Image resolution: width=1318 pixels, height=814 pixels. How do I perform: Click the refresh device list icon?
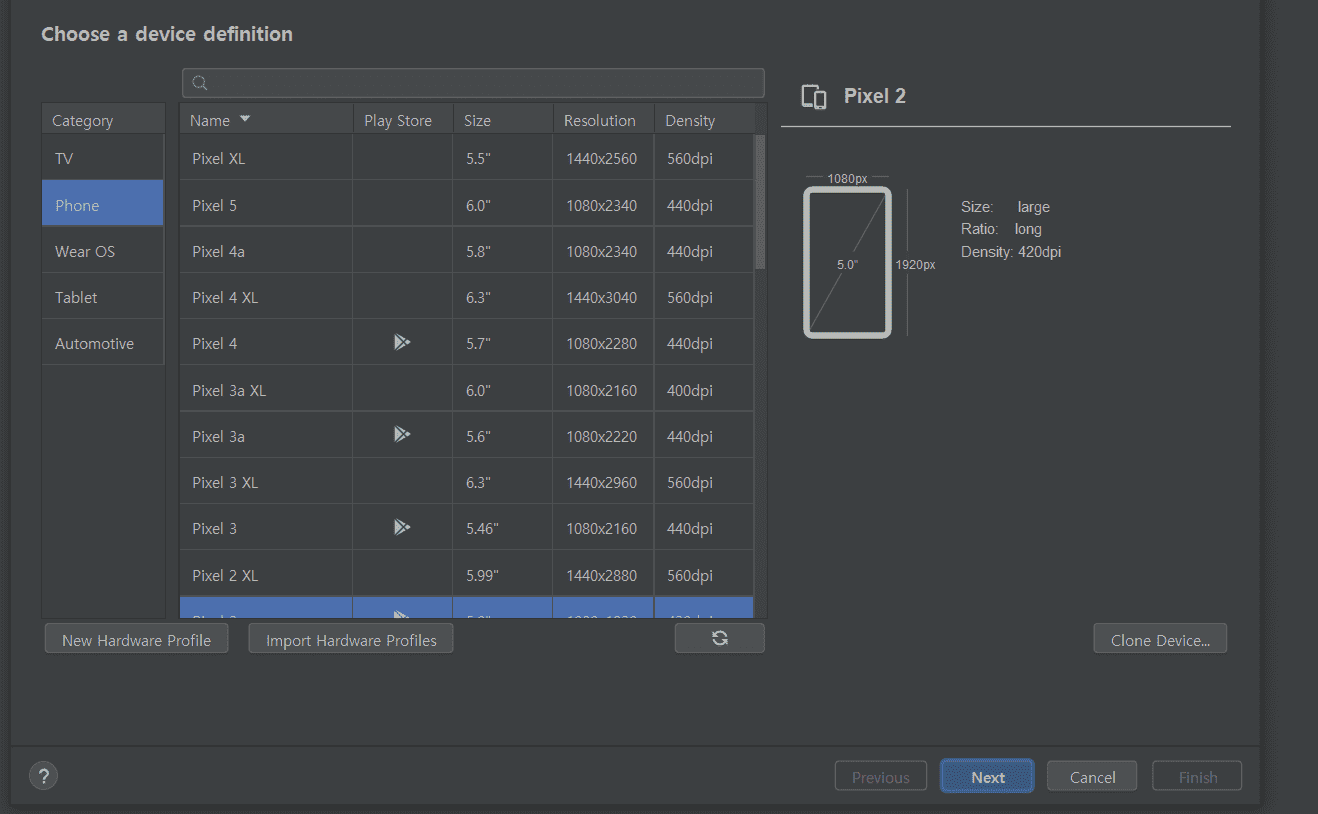pos(719,638)
